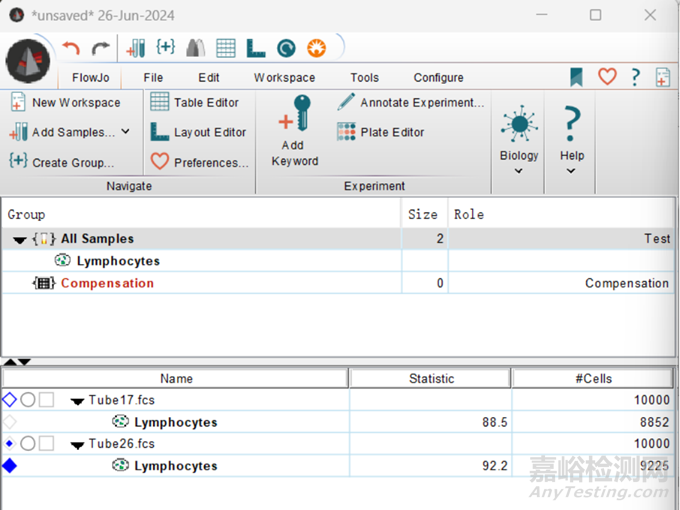Viewport: 680px width, 510px height.
Task: Click the Undo arrow in quick toolbar
Action: pos(71,47)
